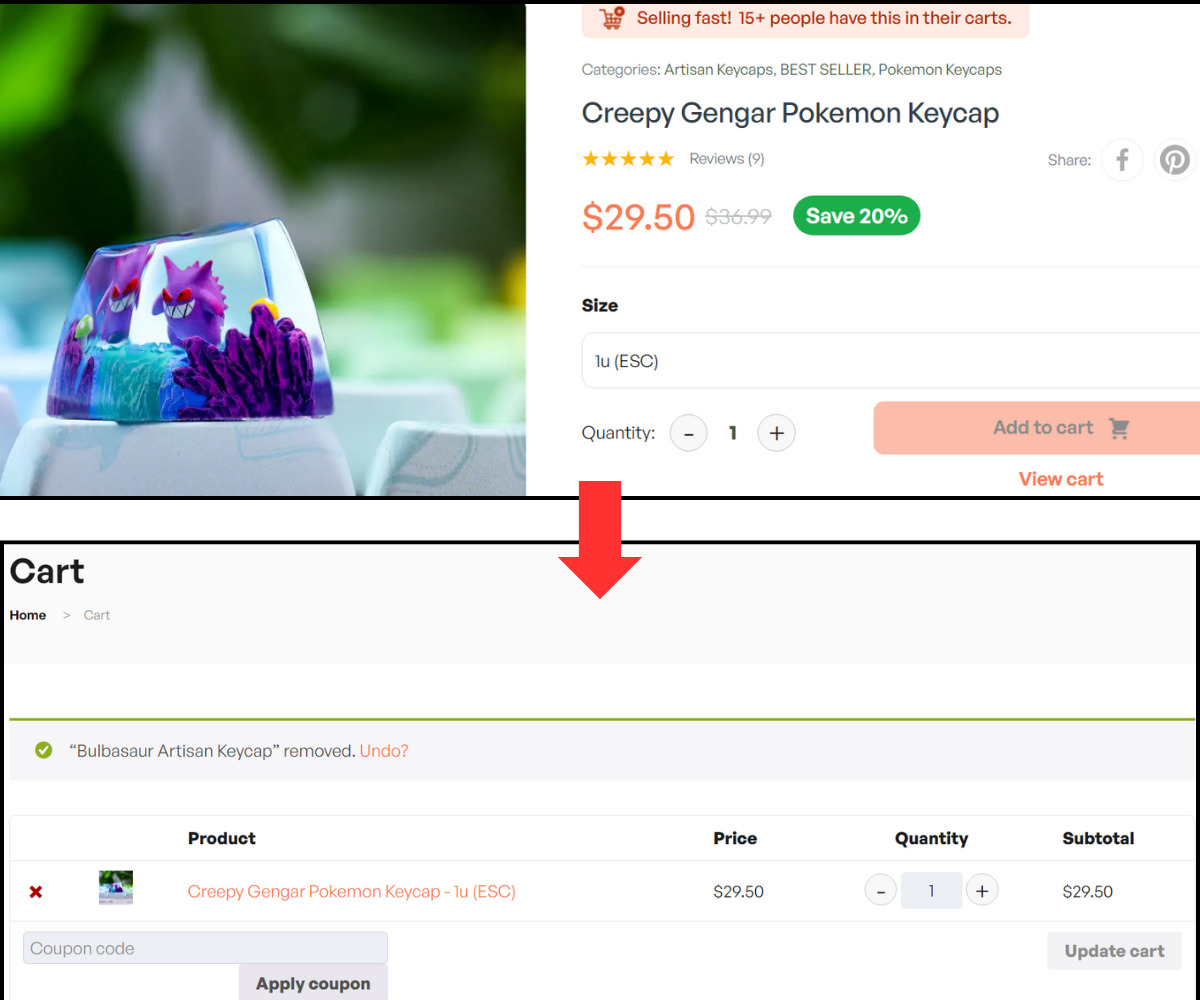Click the Creepy Gengar Pokemon Keycap title
The image size is (1200, 1000).
tap(790, 113)
